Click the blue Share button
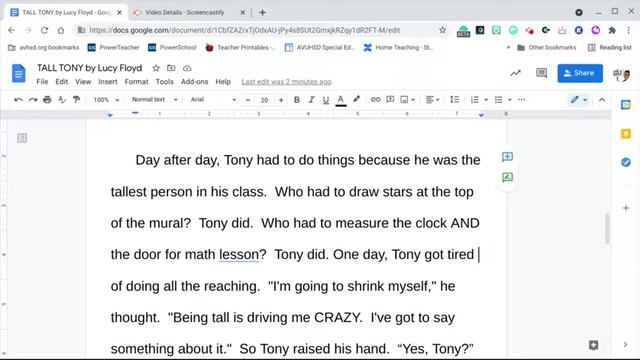Image resolution: width=640 pixels, height=360 pixels. tap(580, 73)
